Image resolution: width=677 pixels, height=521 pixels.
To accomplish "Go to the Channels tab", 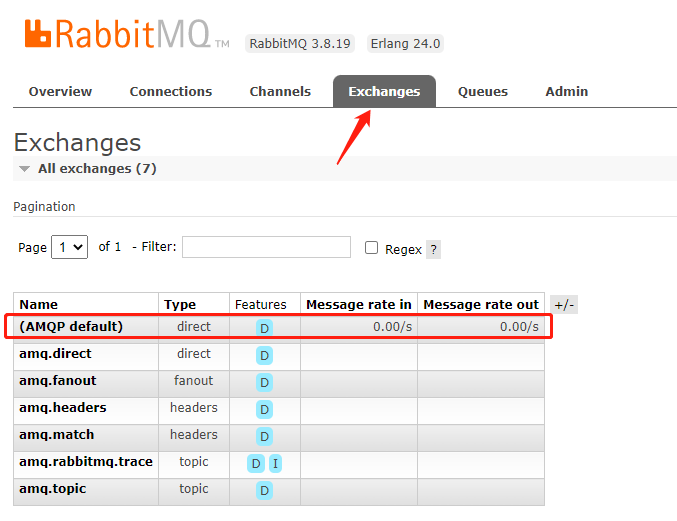I will point(280,92).
